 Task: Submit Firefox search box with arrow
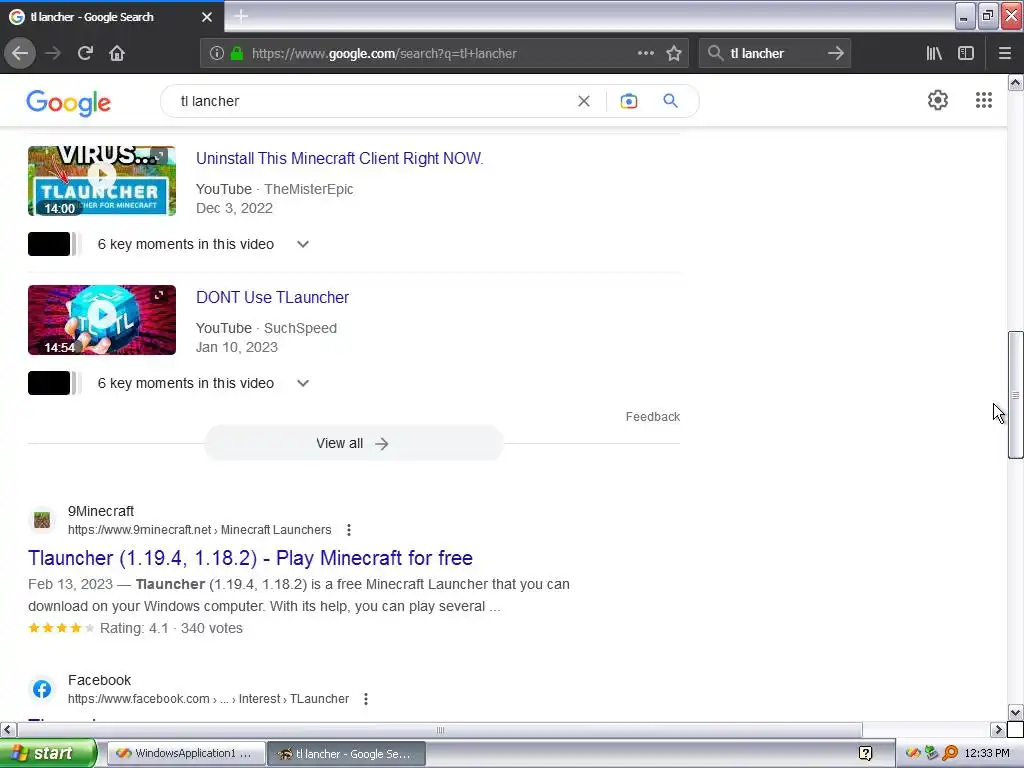[x=836, y=53]
